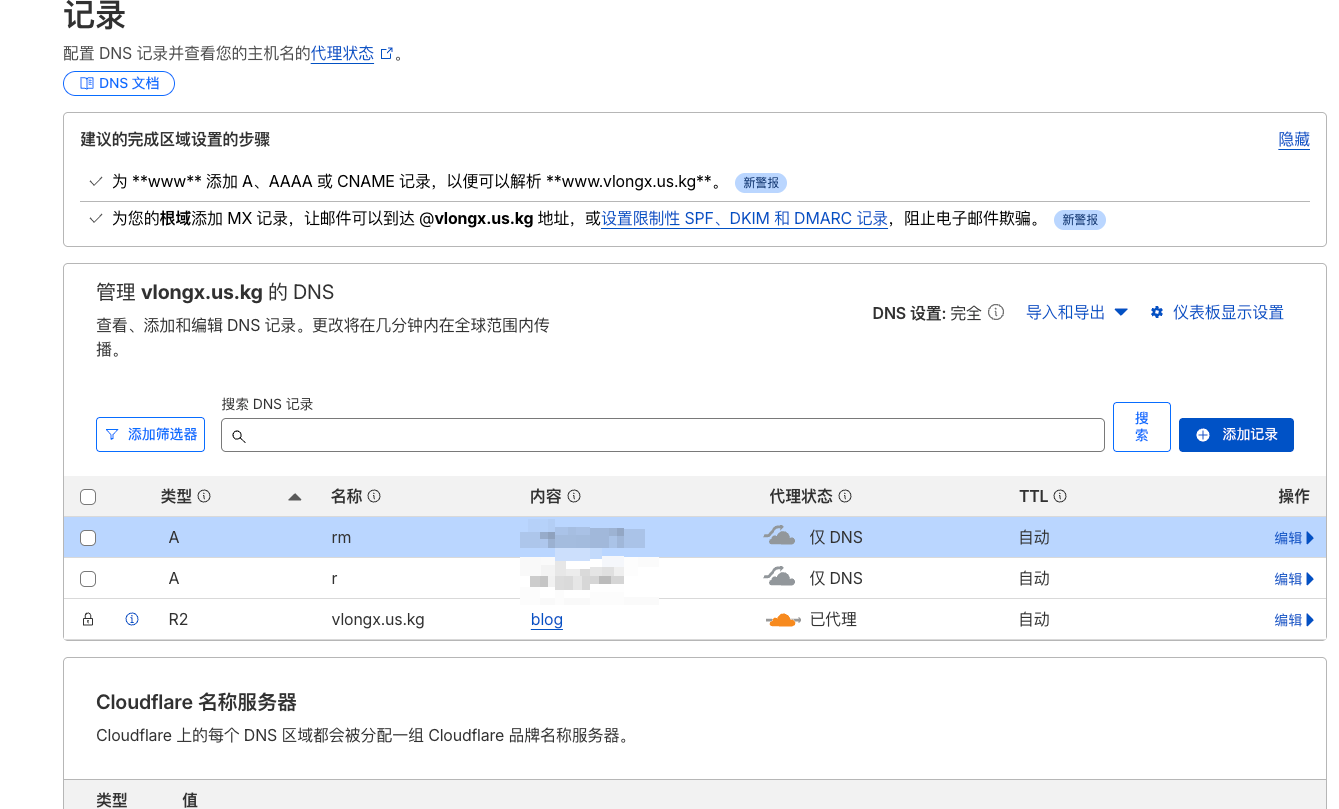Image resolution: width=1339 pixels, height=809 pixels.
Task: Open 仪表板显示设置 gear settings
Action: pyautogui.click(x=1217, y=312)
